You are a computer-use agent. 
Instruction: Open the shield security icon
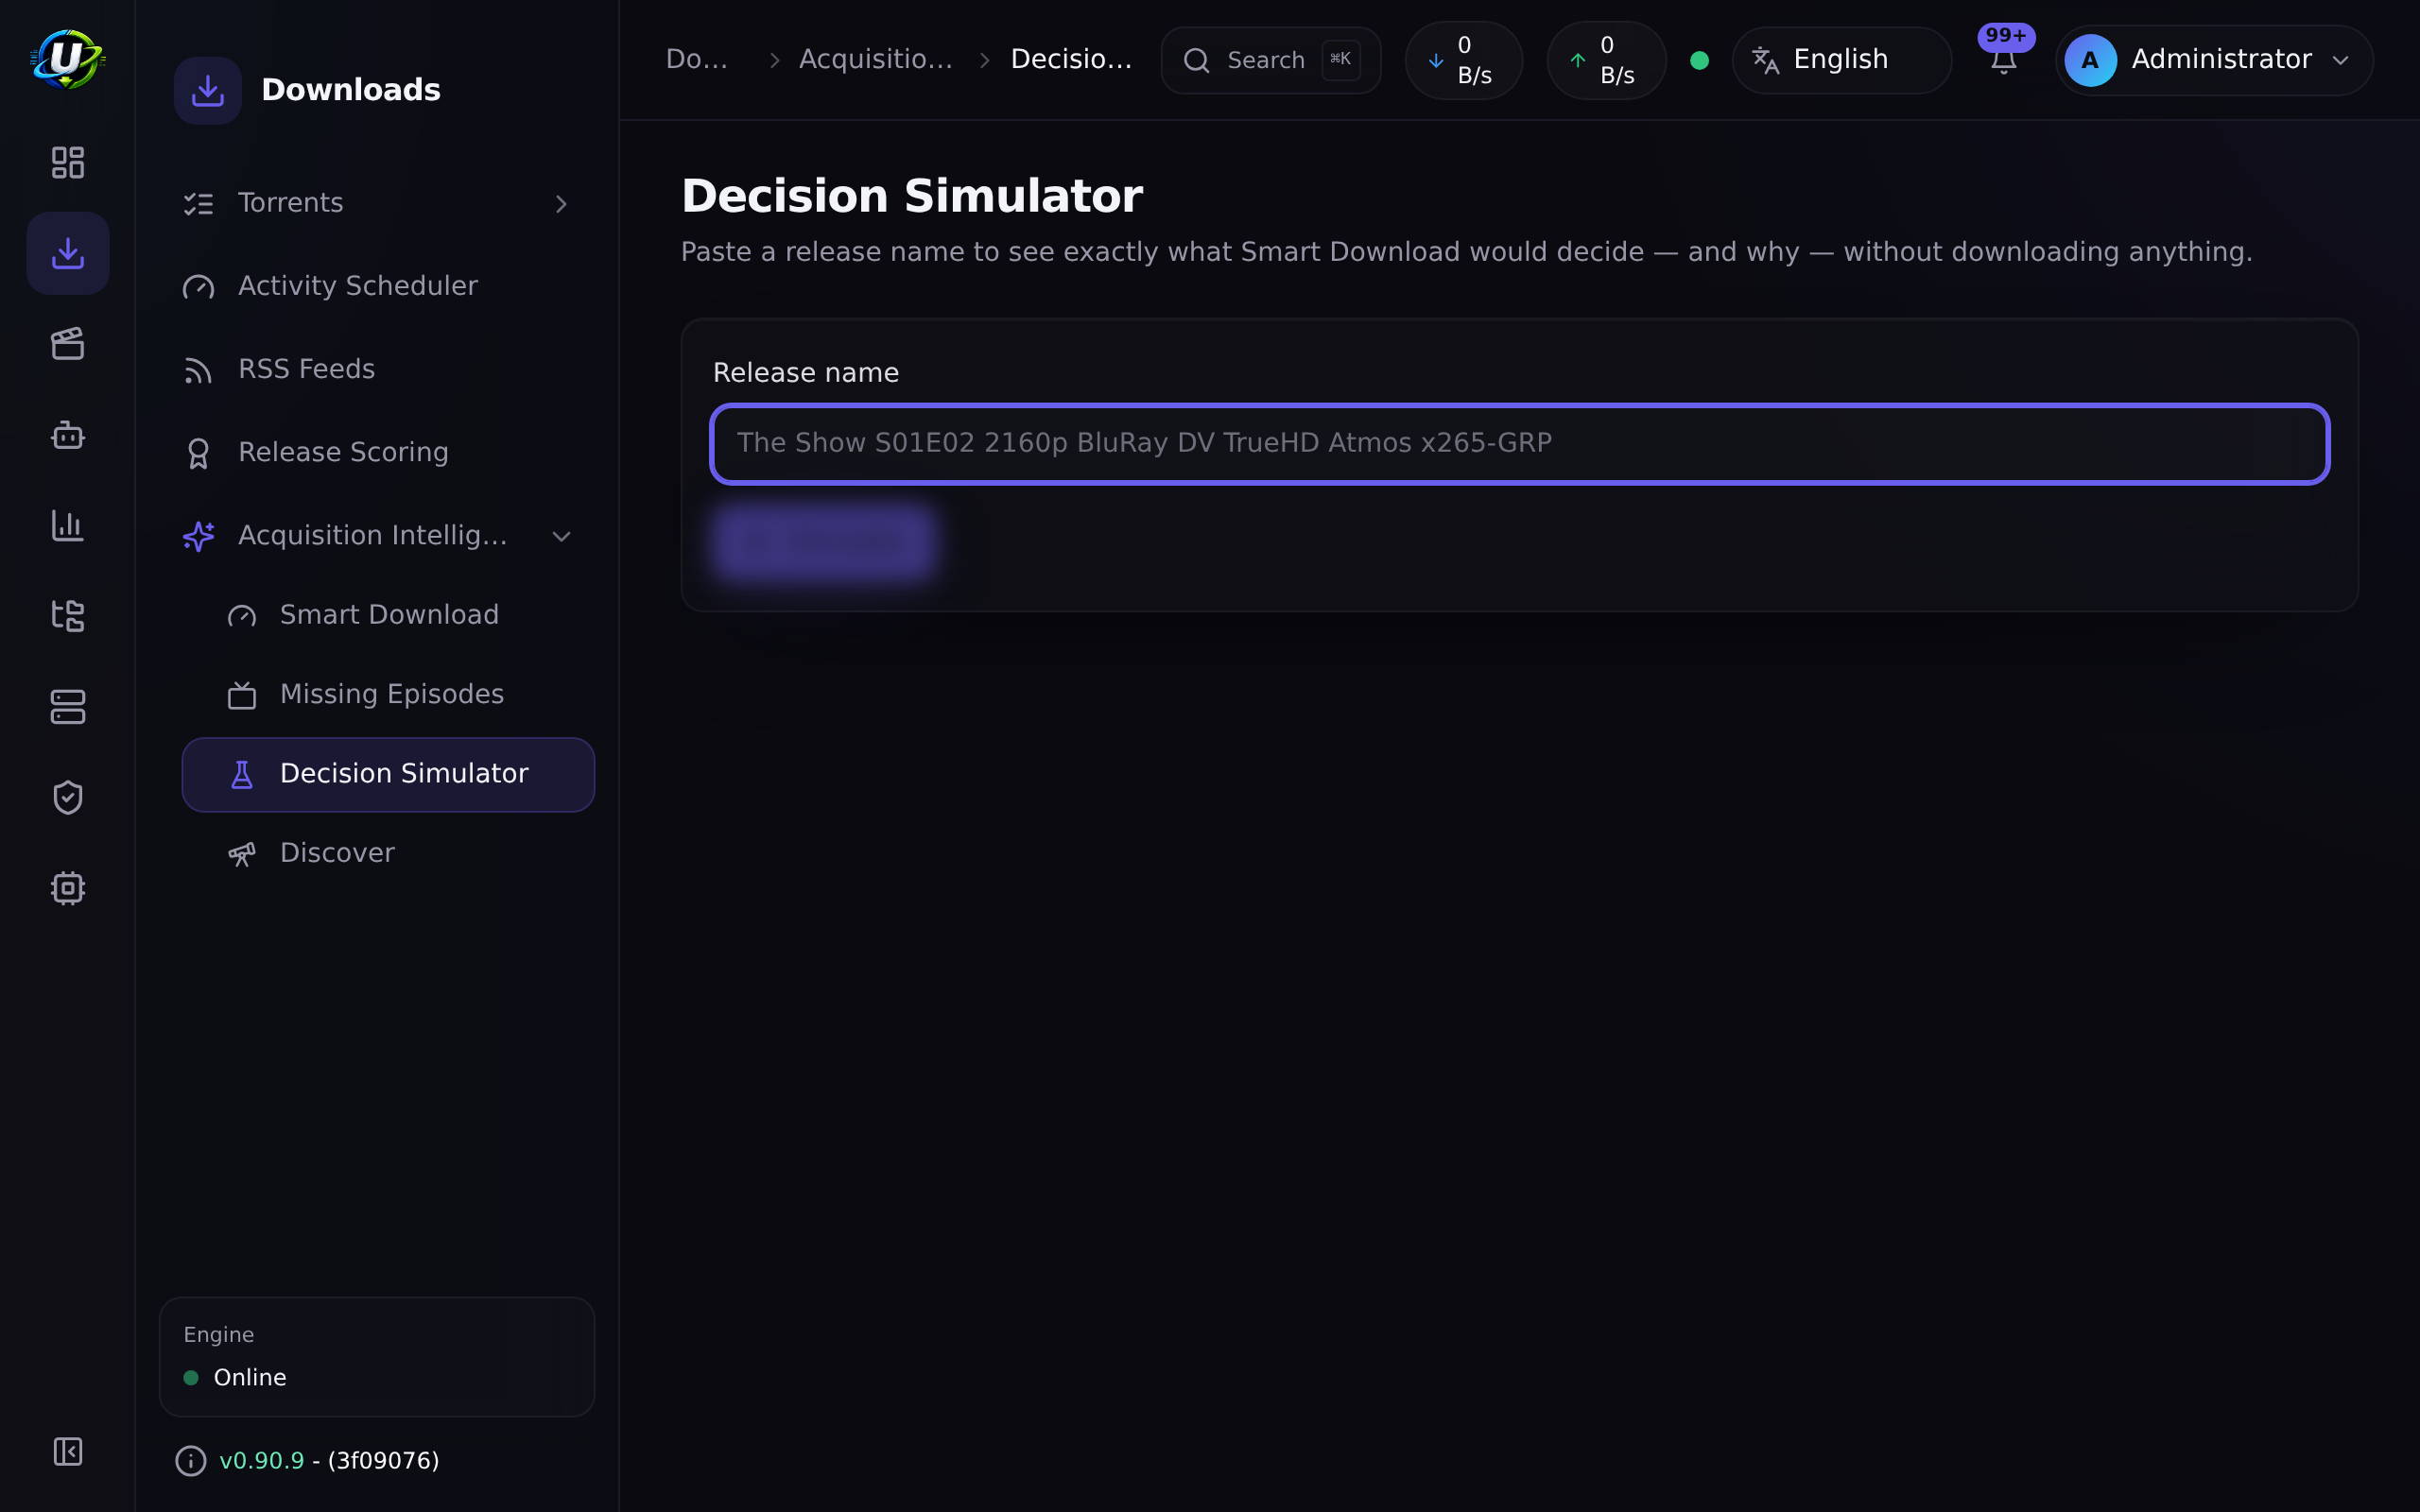[x=67, y=798]
